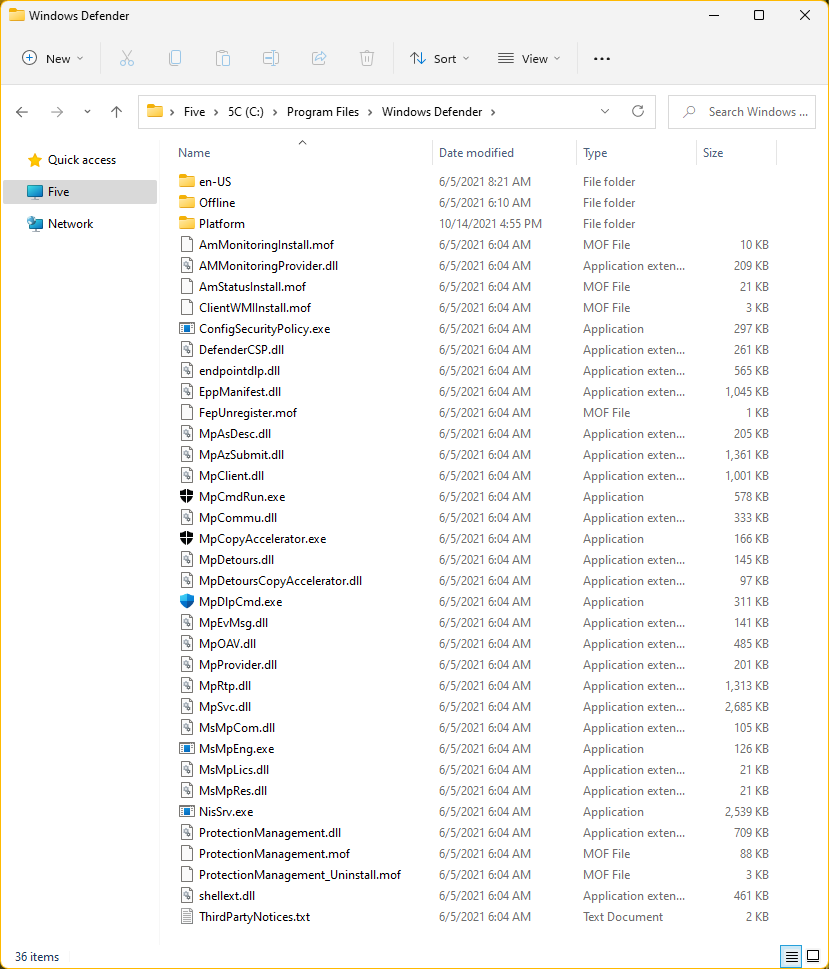This screenshot has height=969, width=829.
Task: Click the Copy icon in toolbar
Action: (x=175, y=59)
